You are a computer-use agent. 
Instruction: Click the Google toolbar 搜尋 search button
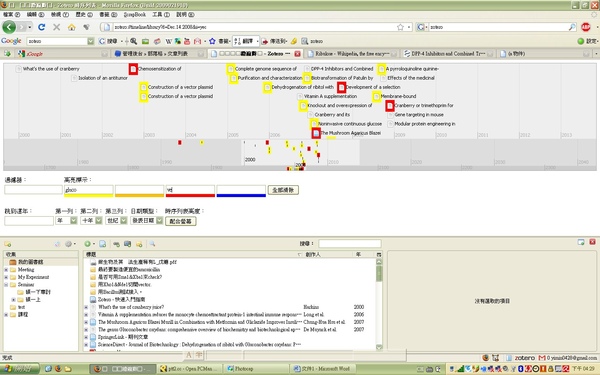click(x=108, y=41)
